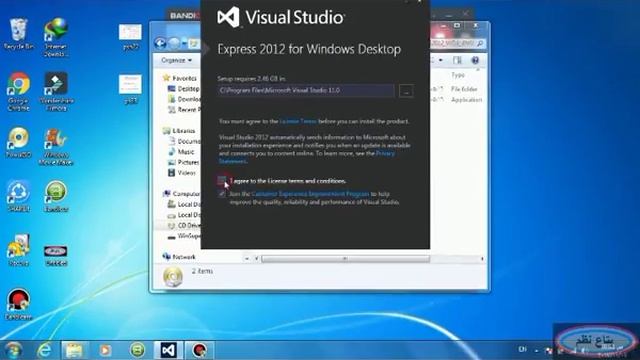This screenshot has width=640, height=360.
Task: Open Pictures library in Explorer pane
Action: (x=184, y=162)
